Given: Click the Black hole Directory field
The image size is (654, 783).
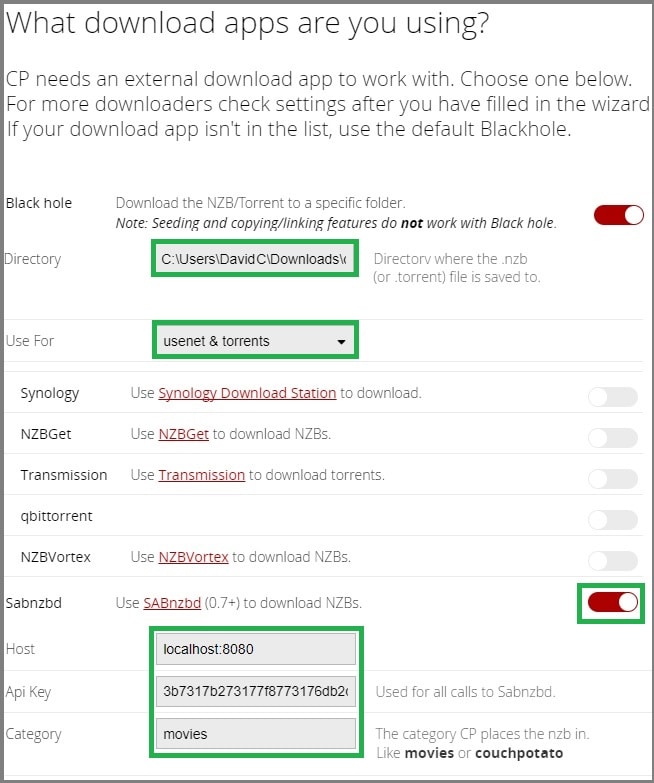Looking at the screenshot, I should point(255,259).
